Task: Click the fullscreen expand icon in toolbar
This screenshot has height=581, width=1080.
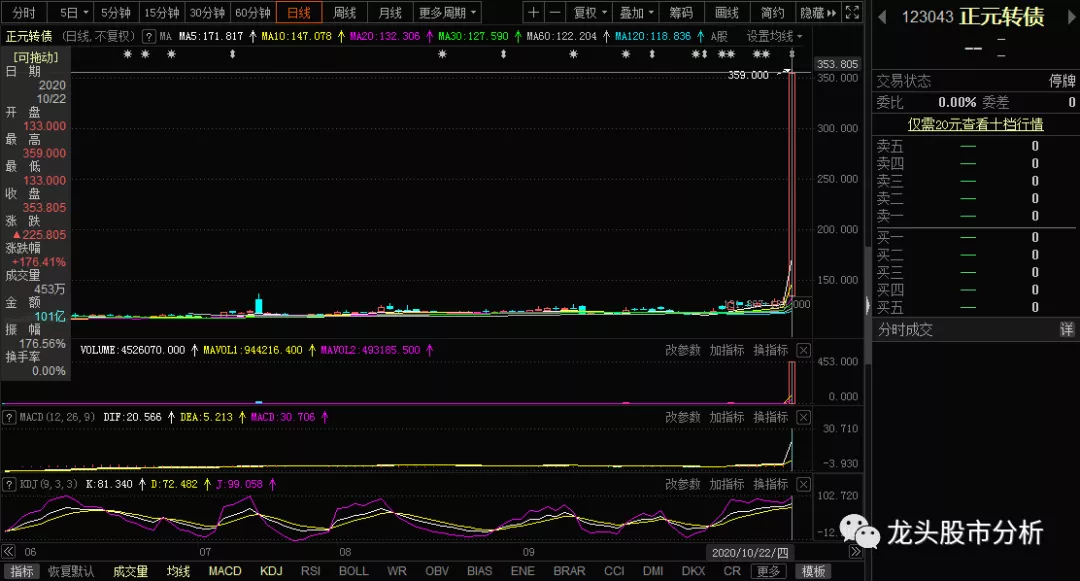Action: coord(851,13)
